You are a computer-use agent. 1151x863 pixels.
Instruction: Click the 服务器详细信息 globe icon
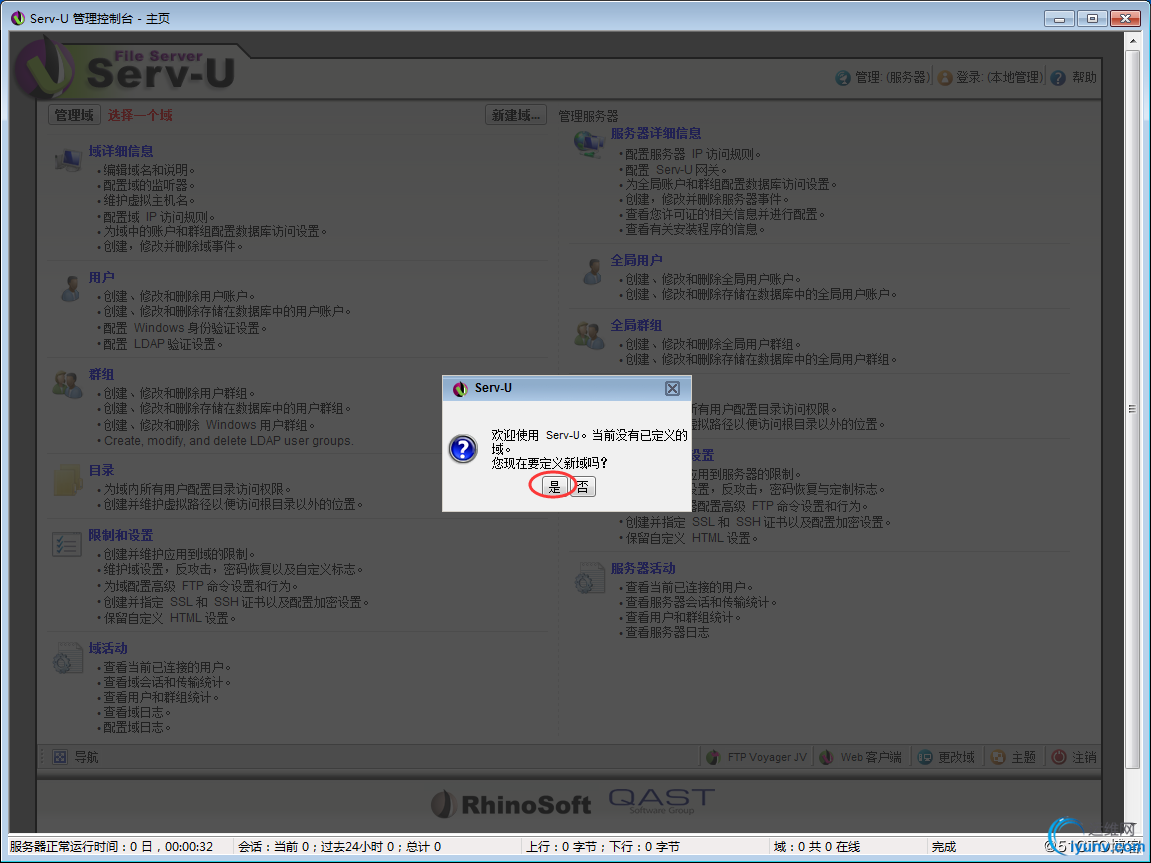(589, 143)
